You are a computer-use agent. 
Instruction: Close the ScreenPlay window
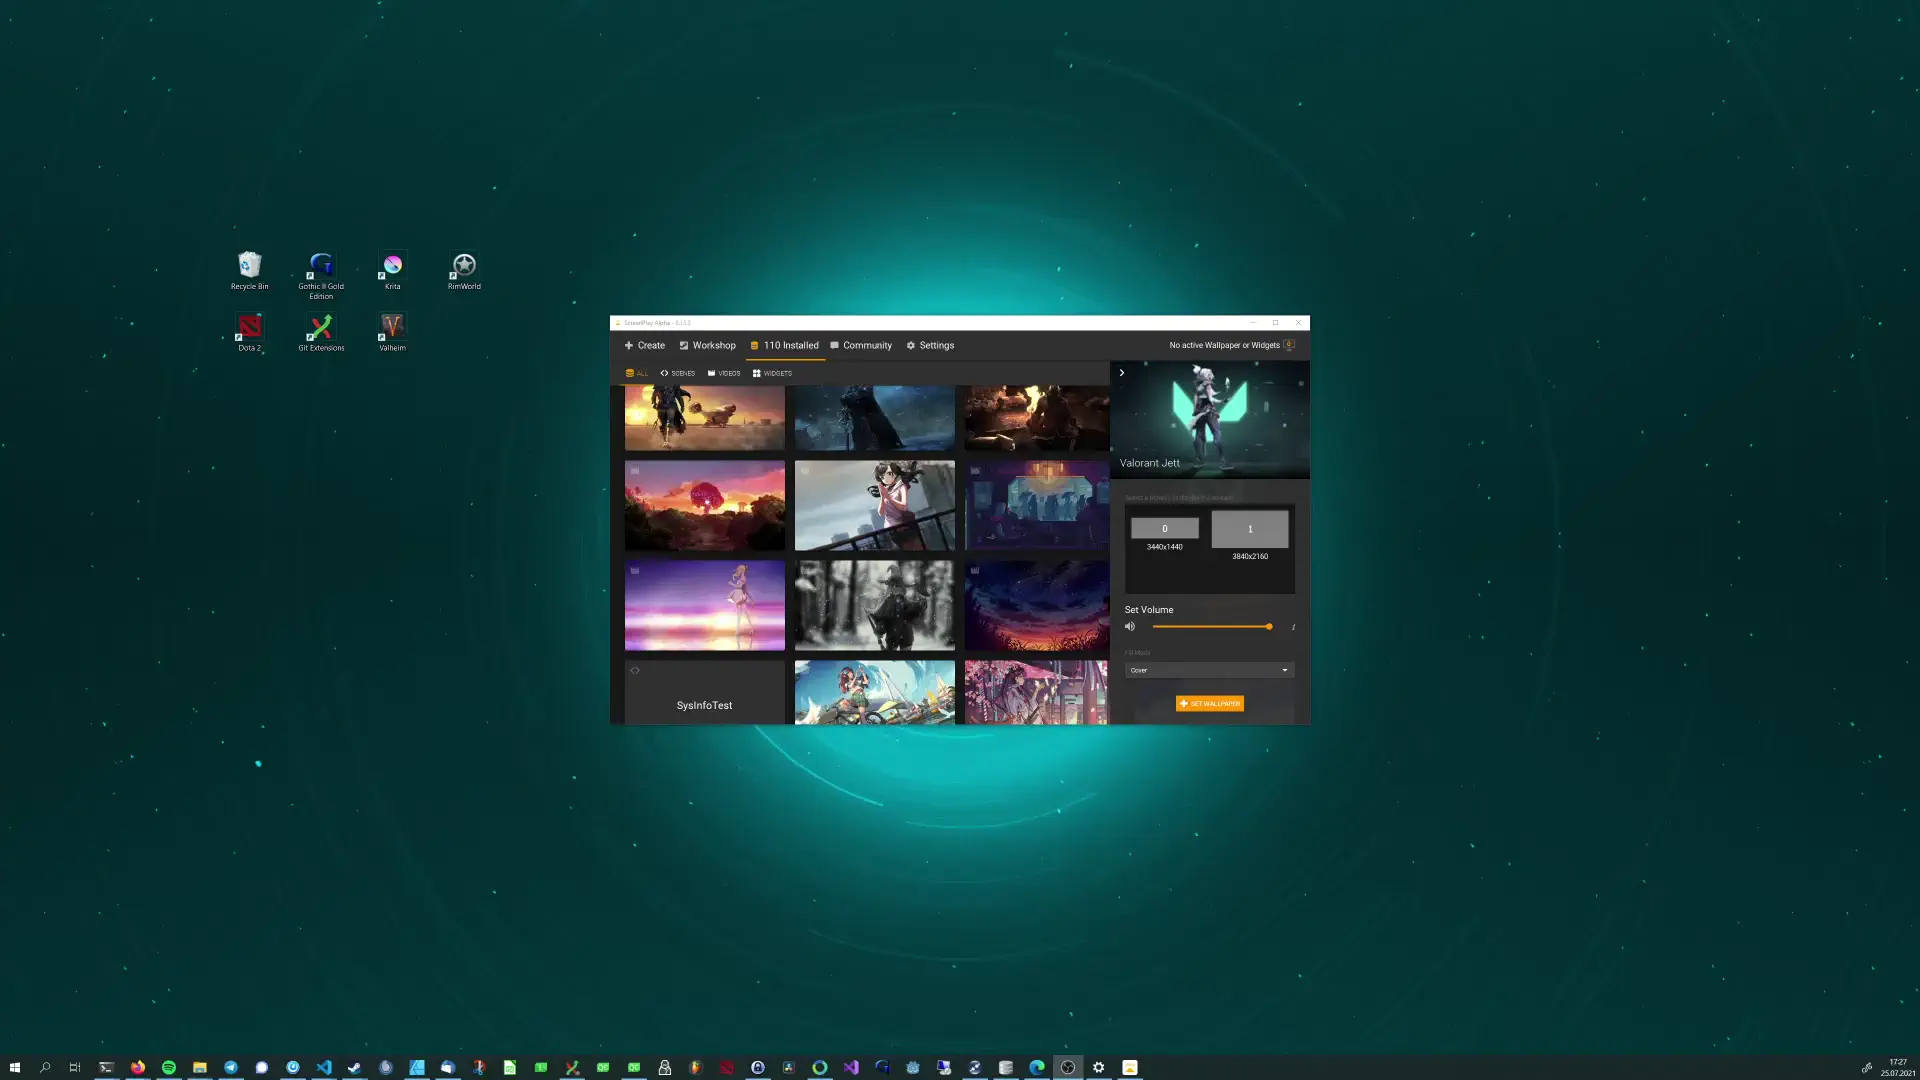coord(1298,323)
